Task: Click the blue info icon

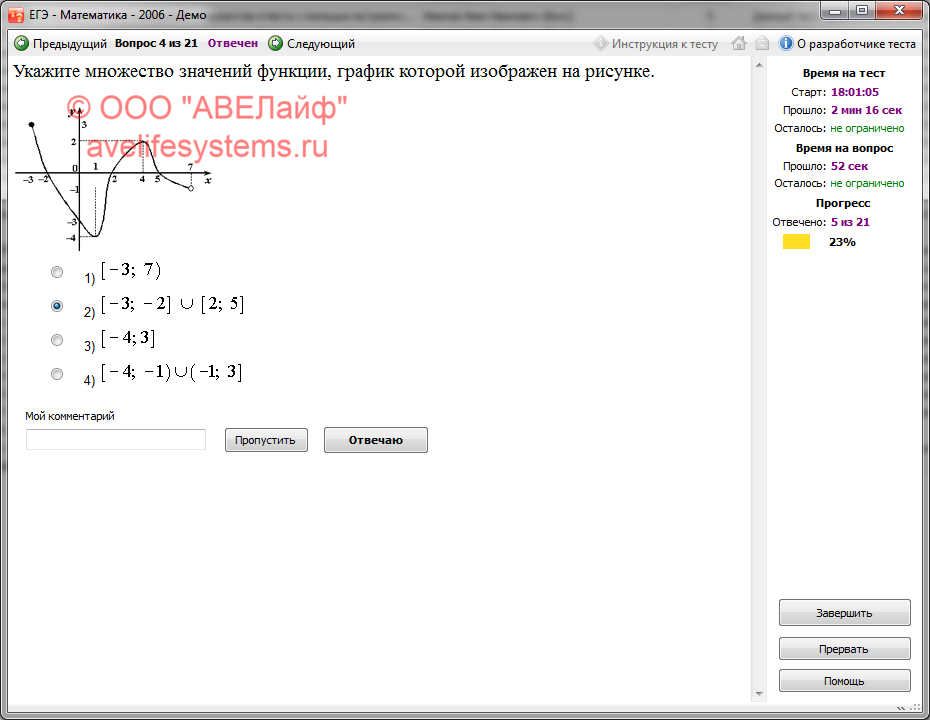Action: click(786, 44)
